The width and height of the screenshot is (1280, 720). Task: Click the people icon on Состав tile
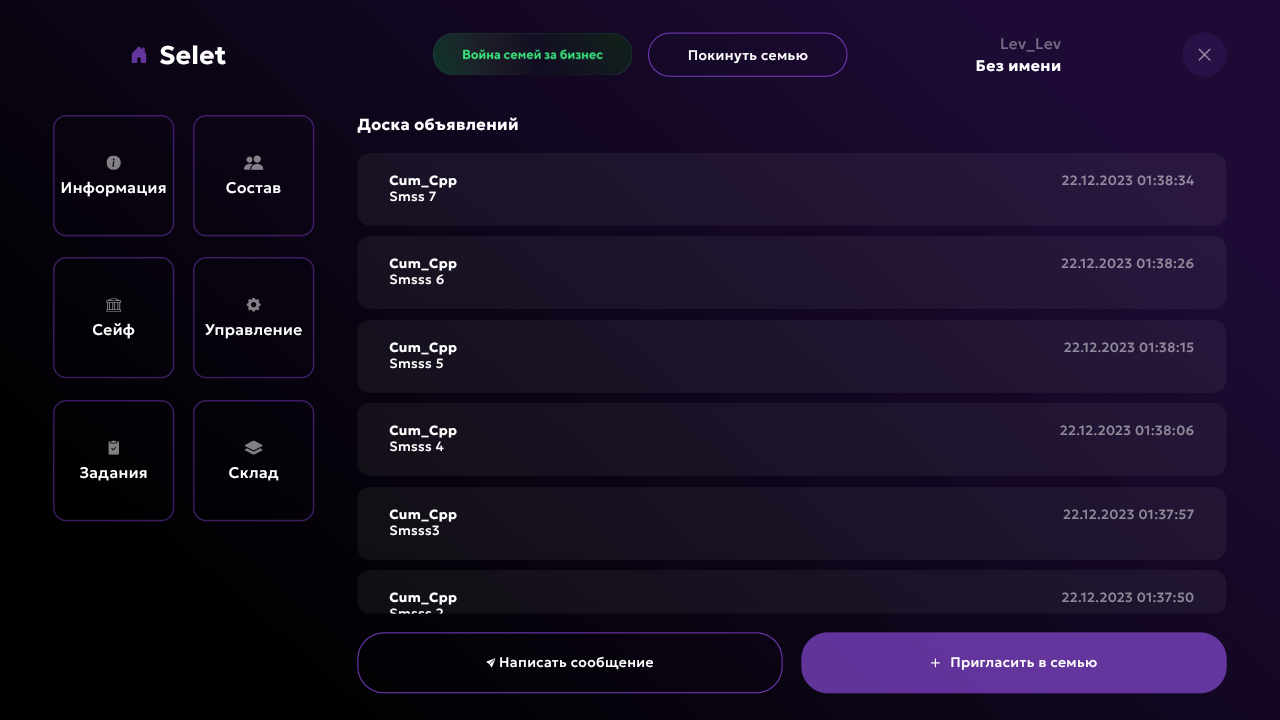tap(253, 162)
